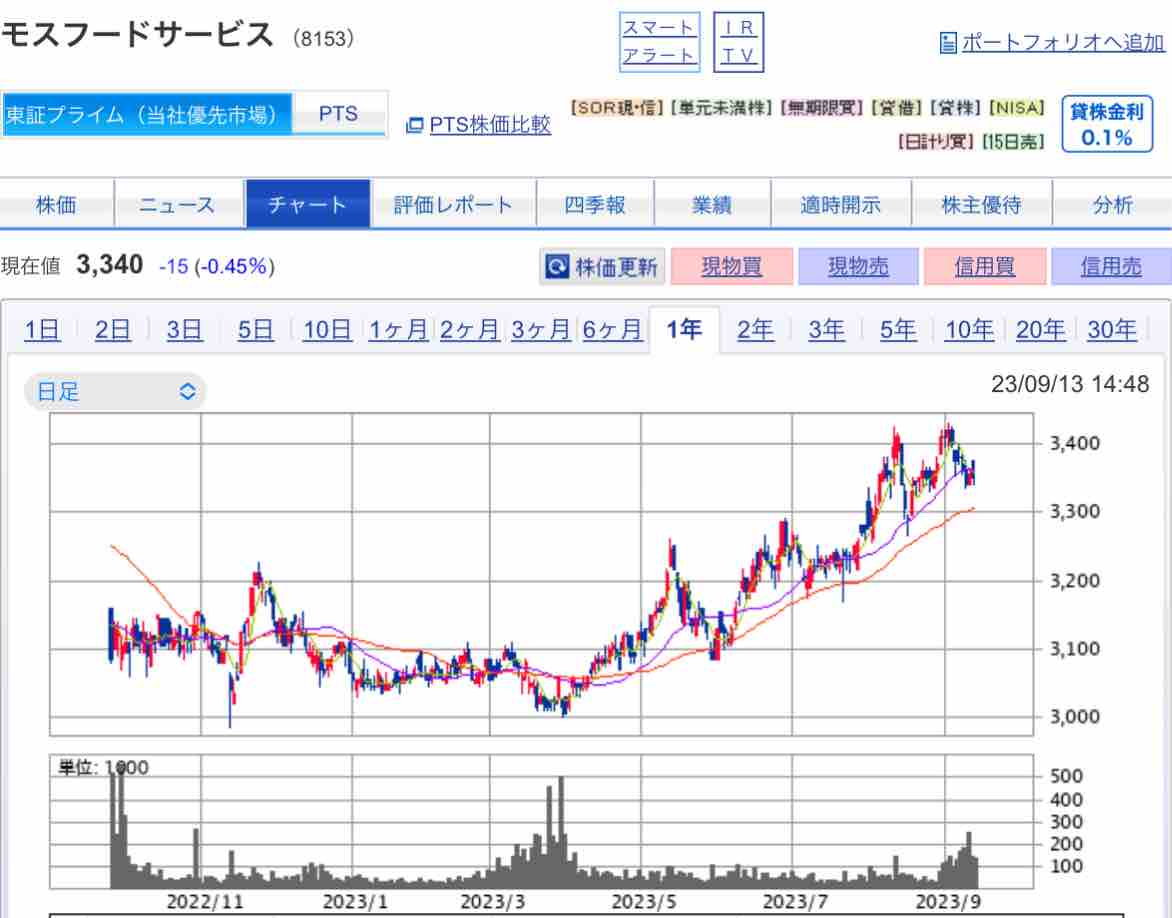
Task: Click the 単位: 1000 volume label
Action: point(104,768)
